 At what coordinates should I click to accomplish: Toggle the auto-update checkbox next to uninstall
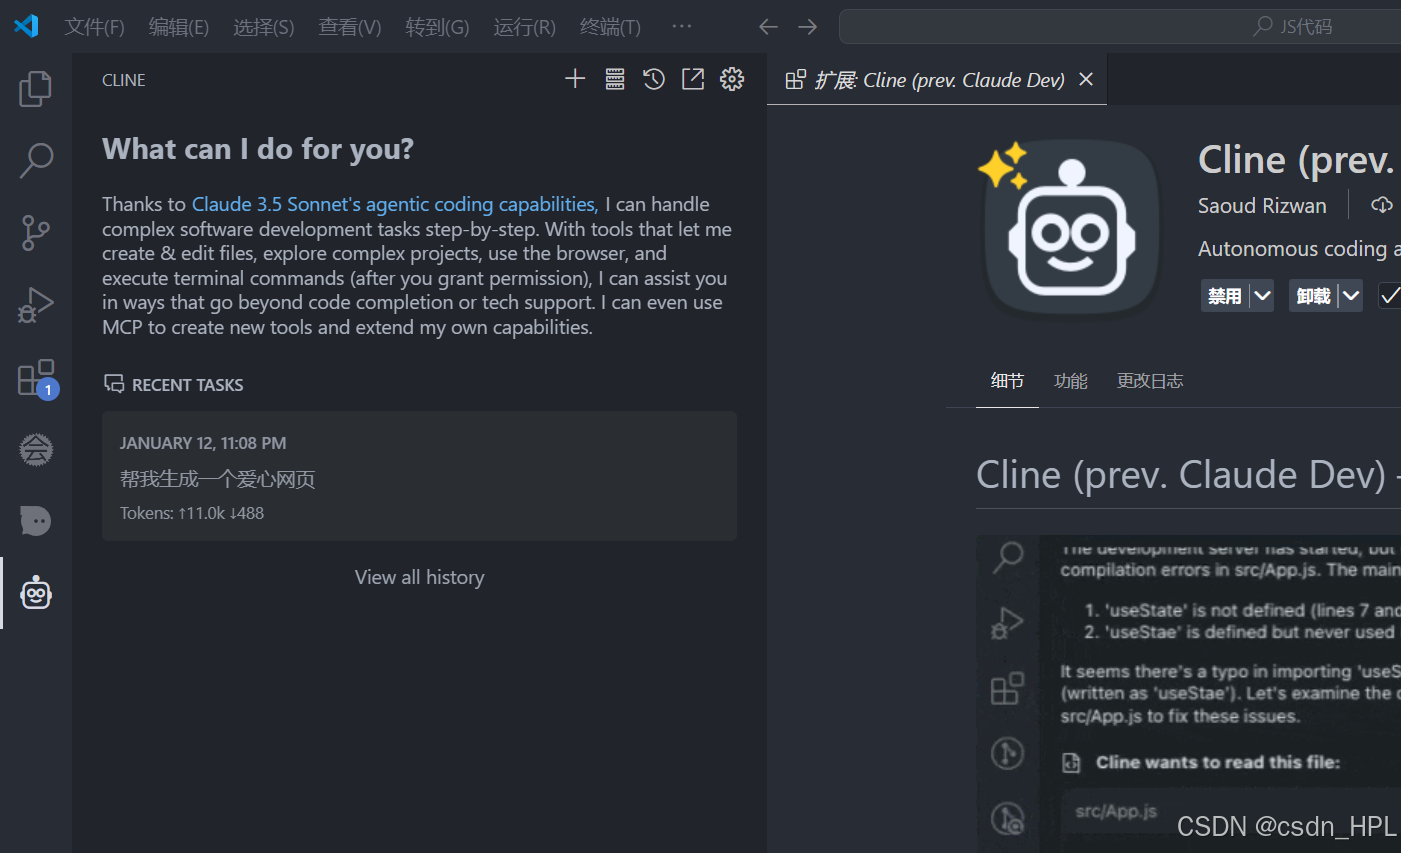(1390, 296)
